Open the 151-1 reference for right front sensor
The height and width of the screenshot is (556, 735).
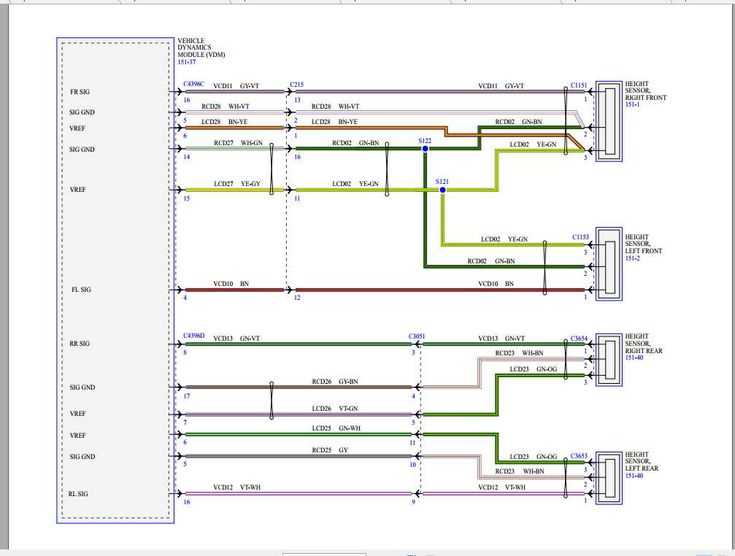[632, 105]
